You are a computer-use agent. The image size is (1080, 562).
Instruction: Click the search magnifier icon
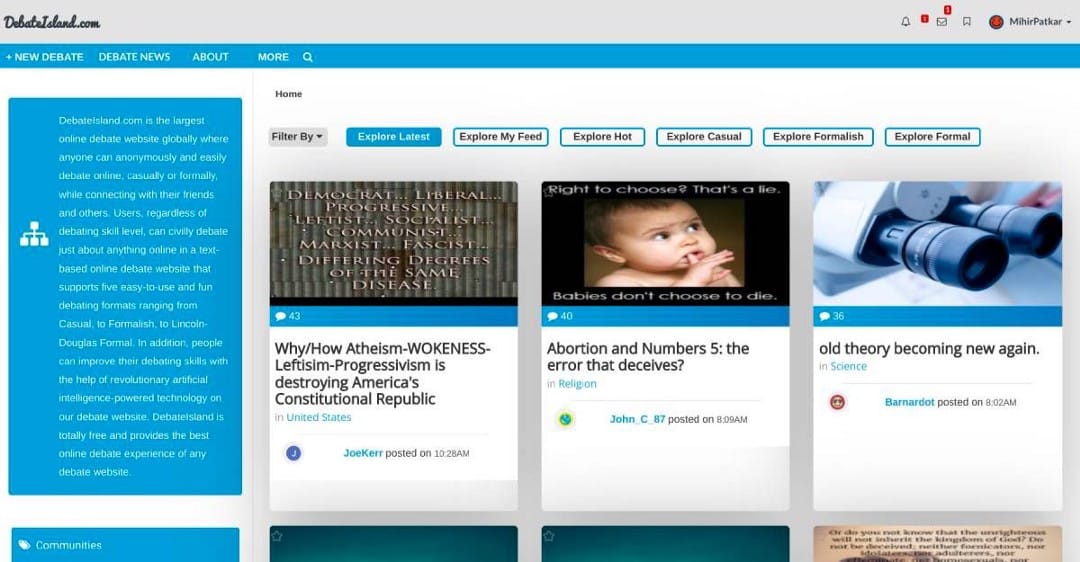[x=307, y=57]
